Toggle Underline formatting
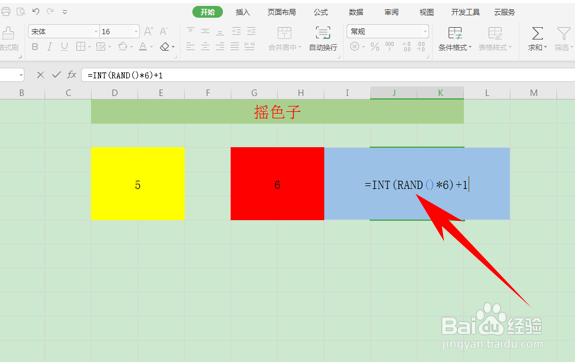575x364 pixels. [x=65, y=47]
